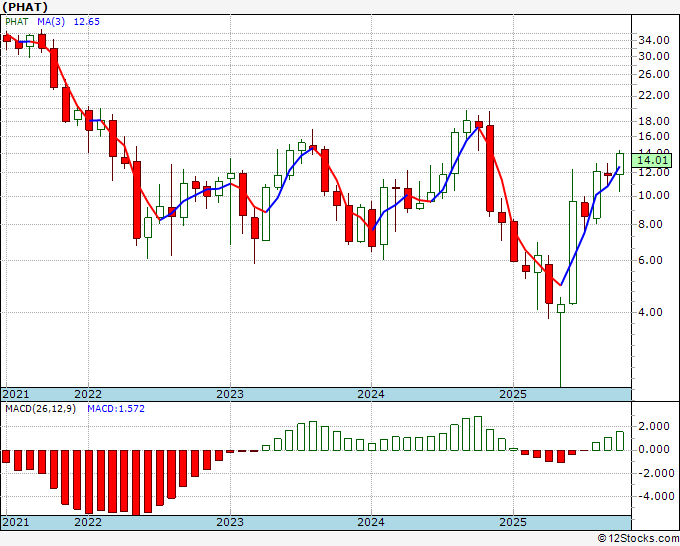680x546 pixels.
Task: Click 2025 on the MACD panel timeline
Action: click(513, 522)
